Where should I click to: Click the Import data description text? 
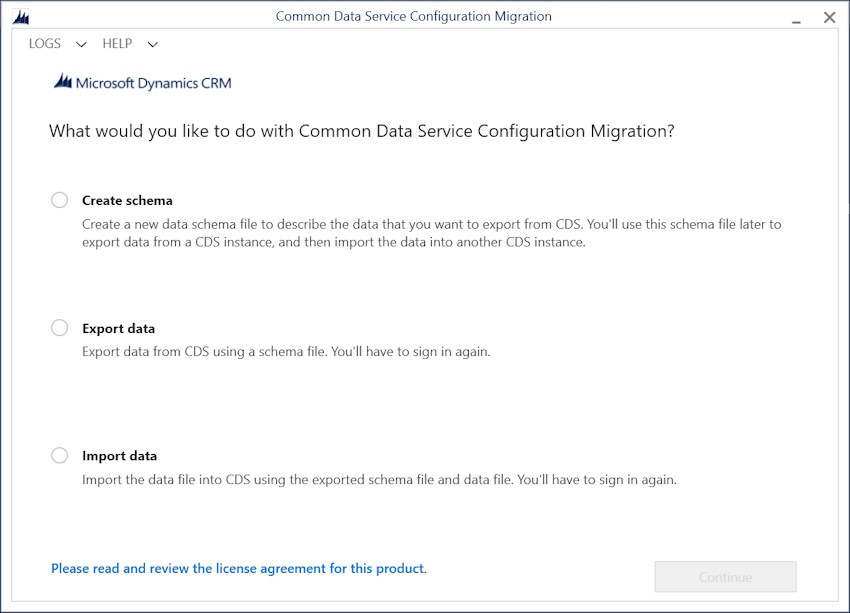coord(379,480)
